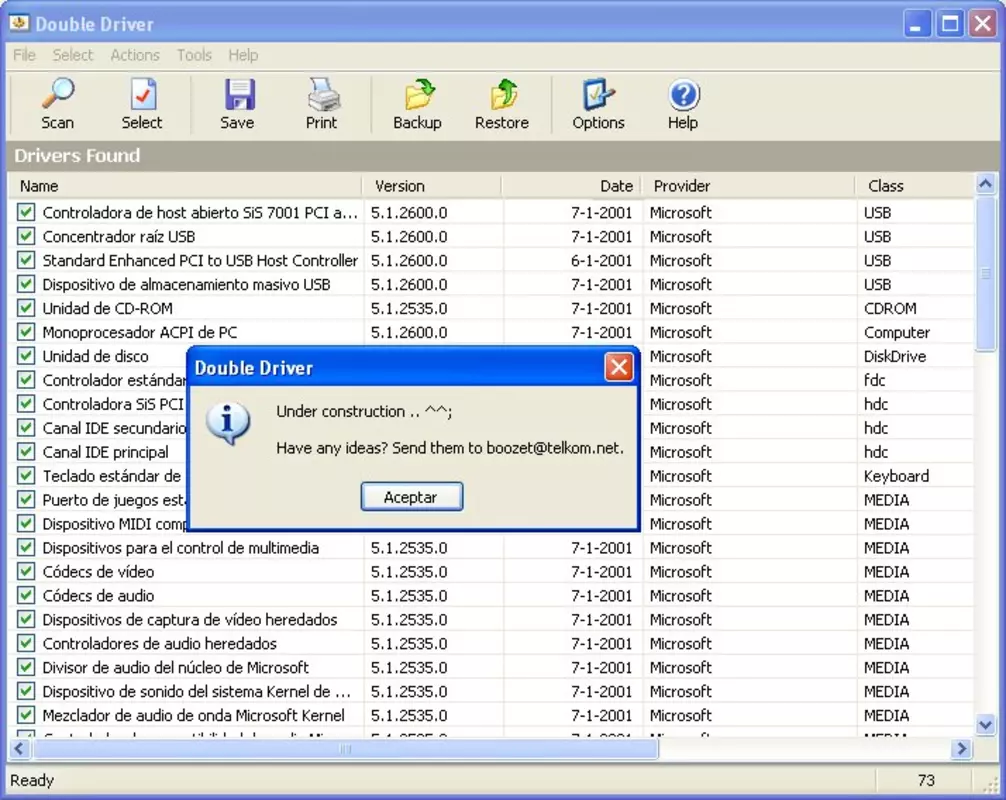This screenshot has height=800, width=1006.
Task: Toggle checkbox for Unidad de CD-ROM
Action: coord(26,308)
